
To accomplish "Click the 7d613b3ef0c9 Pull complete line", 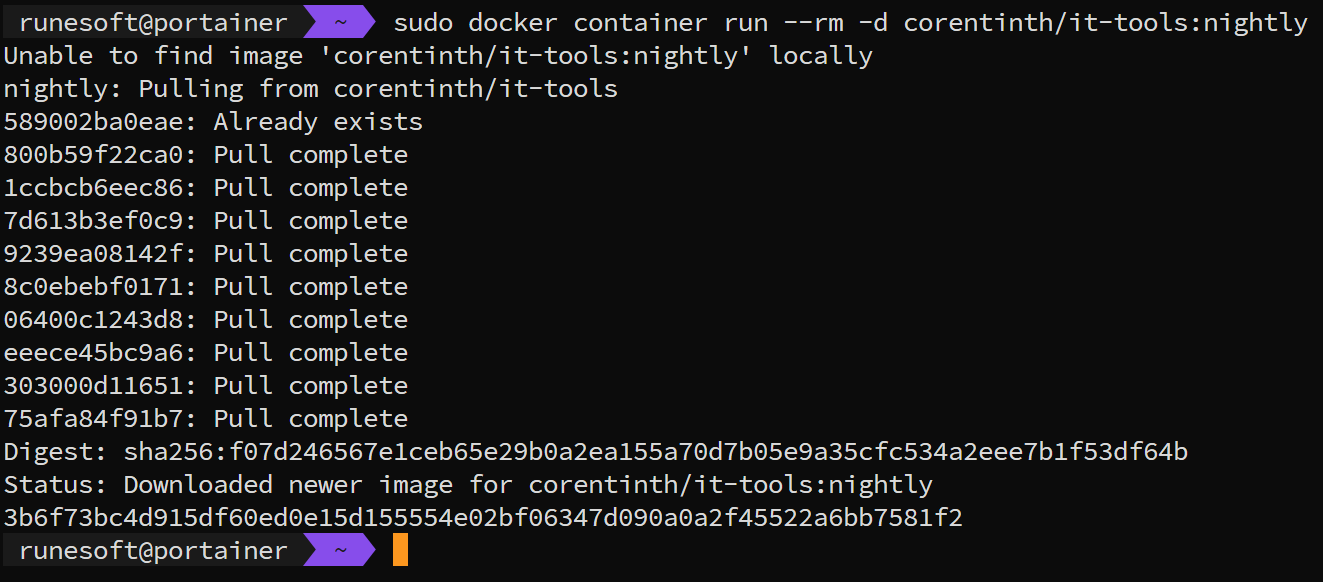I will point(206,221).
